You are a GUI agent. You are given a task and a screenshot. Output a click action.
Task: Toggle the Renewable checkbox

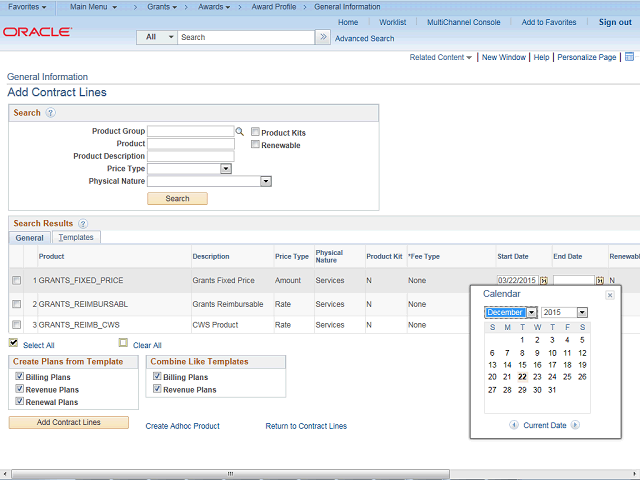256,145
